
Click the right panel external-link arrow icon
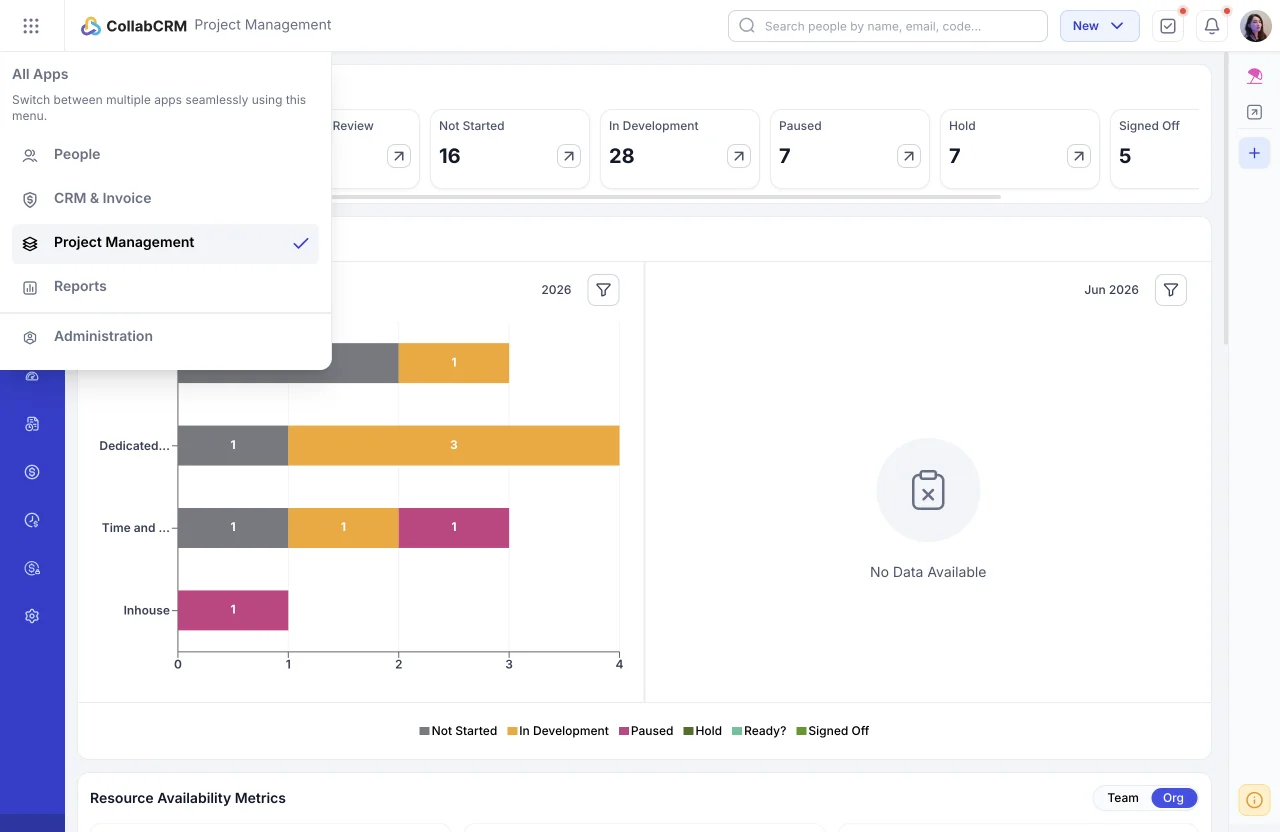(x=1254, y=113)
